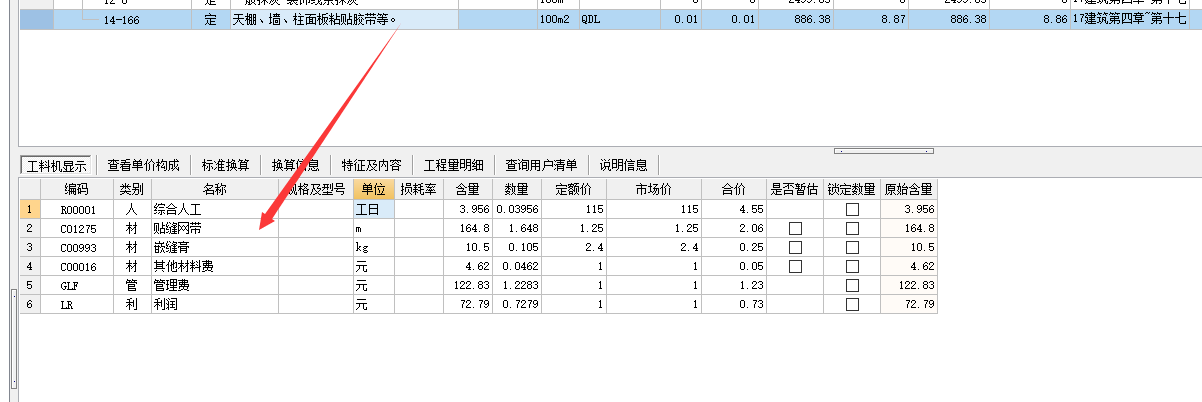Enable 锁定数量 for 利润 row
Viewport: 1202px width, 402px height.
[x=852, y=304]
